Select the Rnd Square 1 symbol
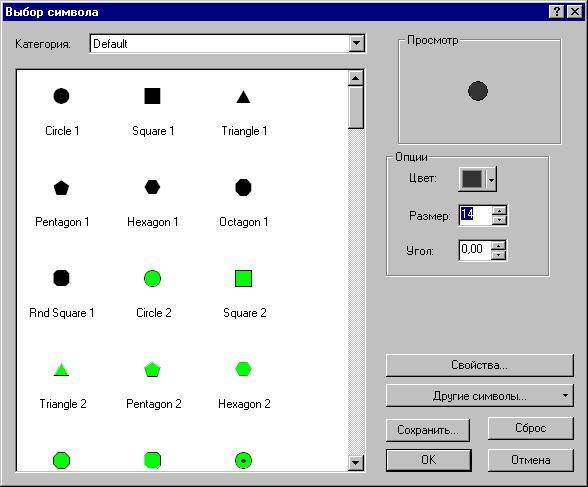 [61, 278]
